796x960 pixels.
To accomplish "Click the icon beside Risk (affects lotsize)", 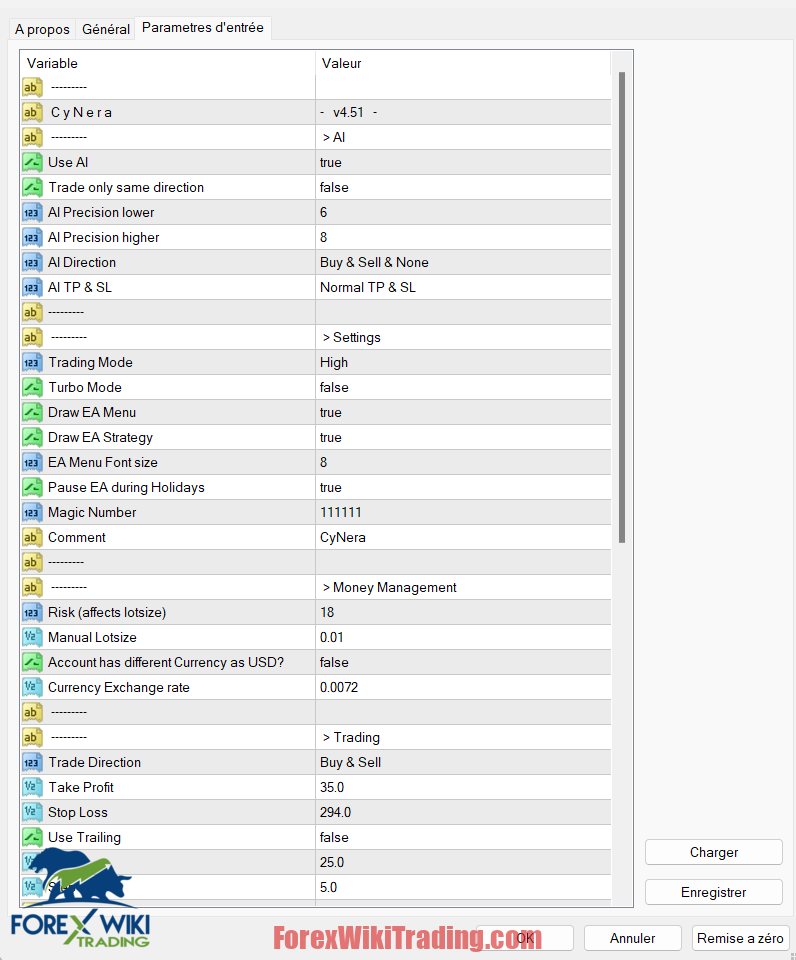I will click(x=32, y=612).
